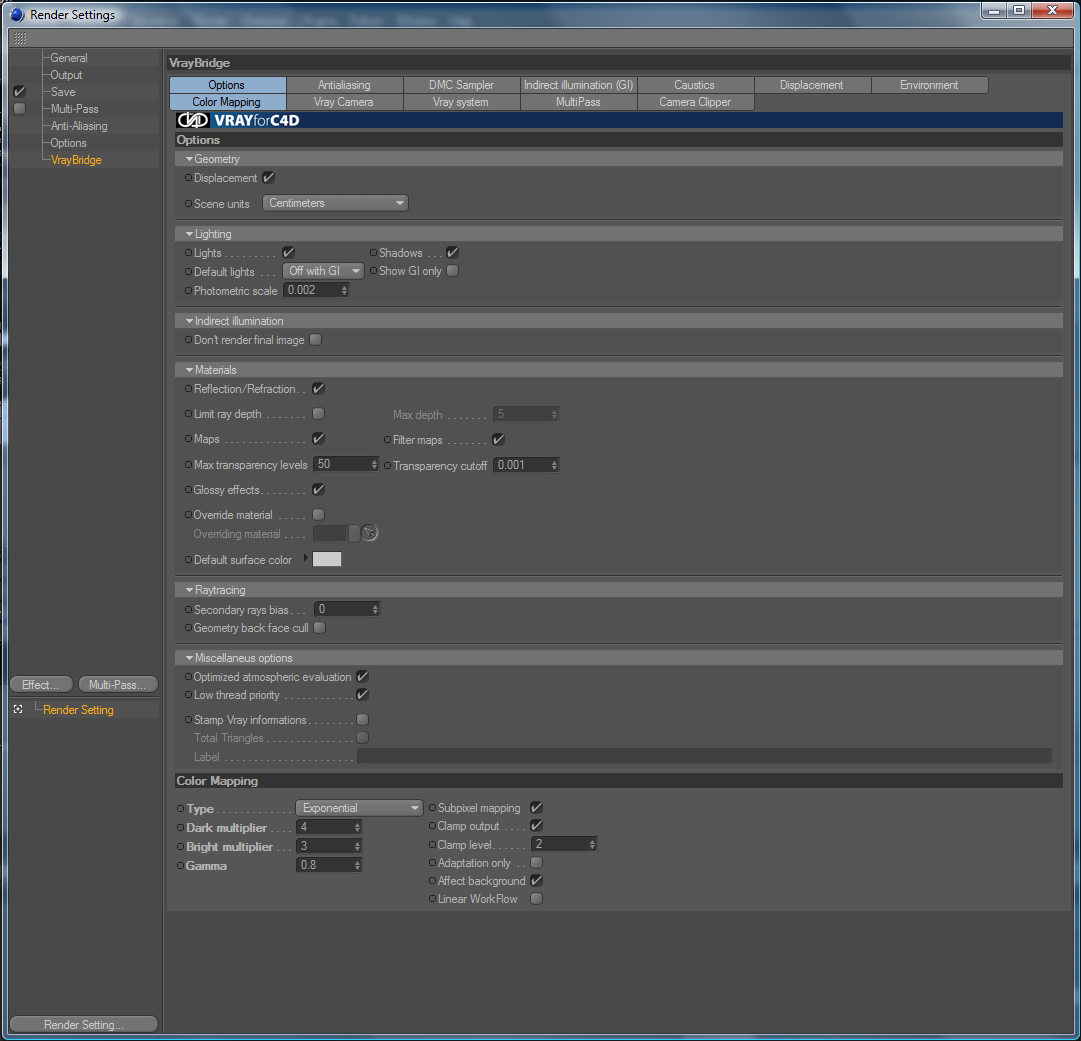This screenshot has height=1041, width=1081.
Task: Toggle Clamp output checkbox
Action: click(x=536, y=825)
